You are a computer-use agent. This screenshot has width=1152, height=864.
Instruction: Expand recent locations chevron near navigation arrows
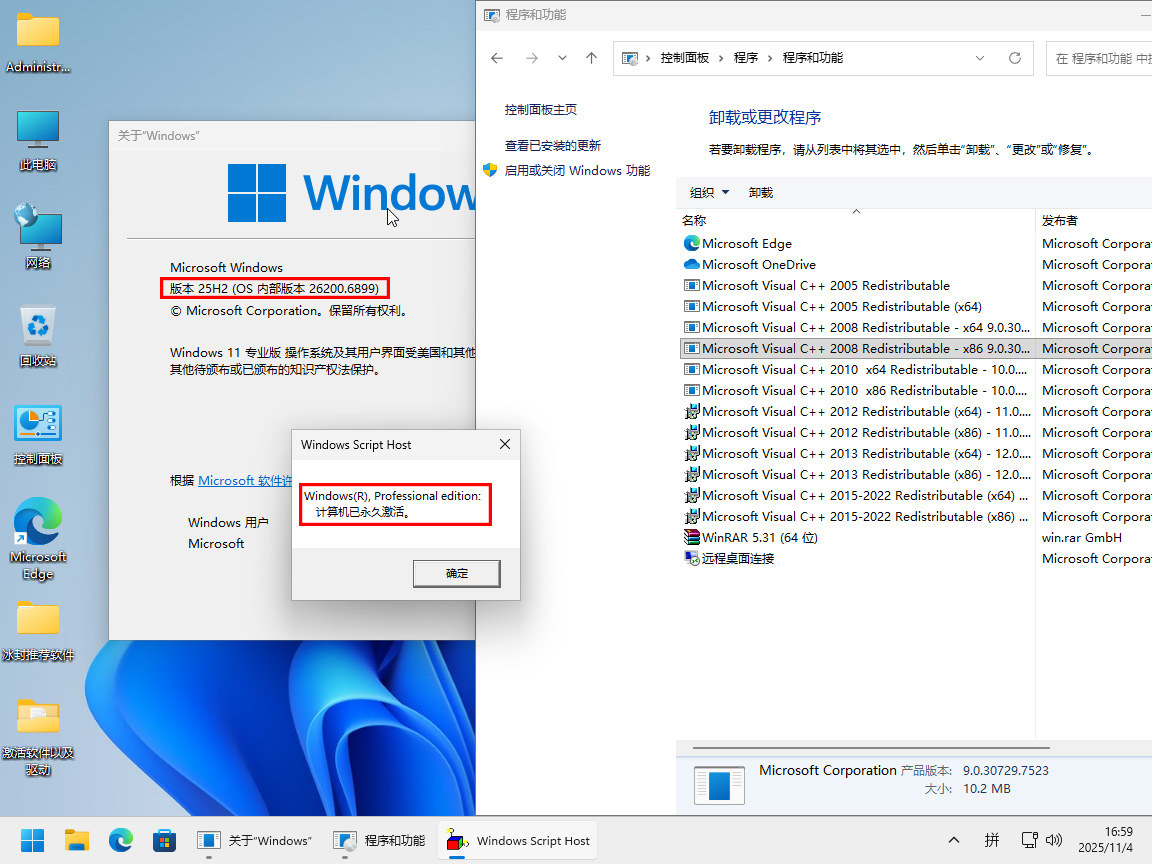pyautogui.click(x=562, y=58)
